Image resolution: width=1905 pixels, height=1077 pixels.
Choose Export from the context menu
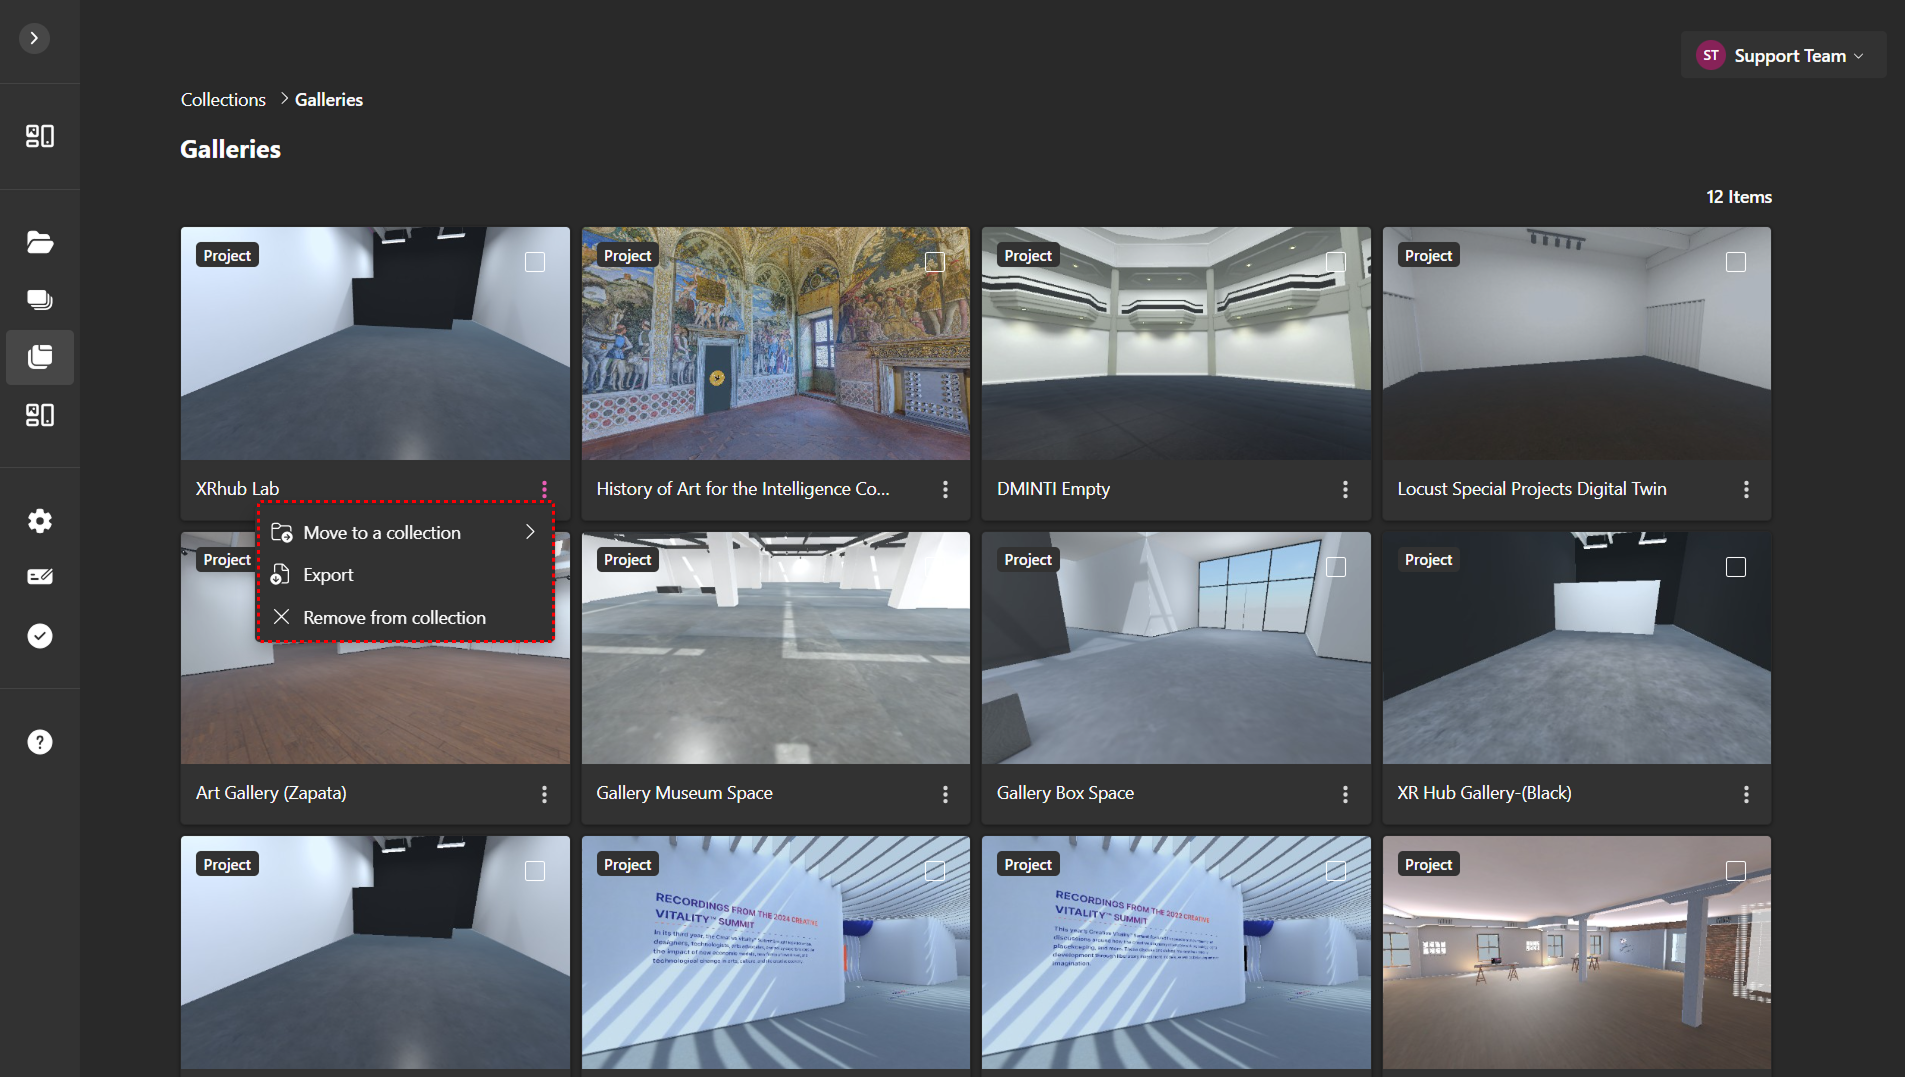pos(329,575)
